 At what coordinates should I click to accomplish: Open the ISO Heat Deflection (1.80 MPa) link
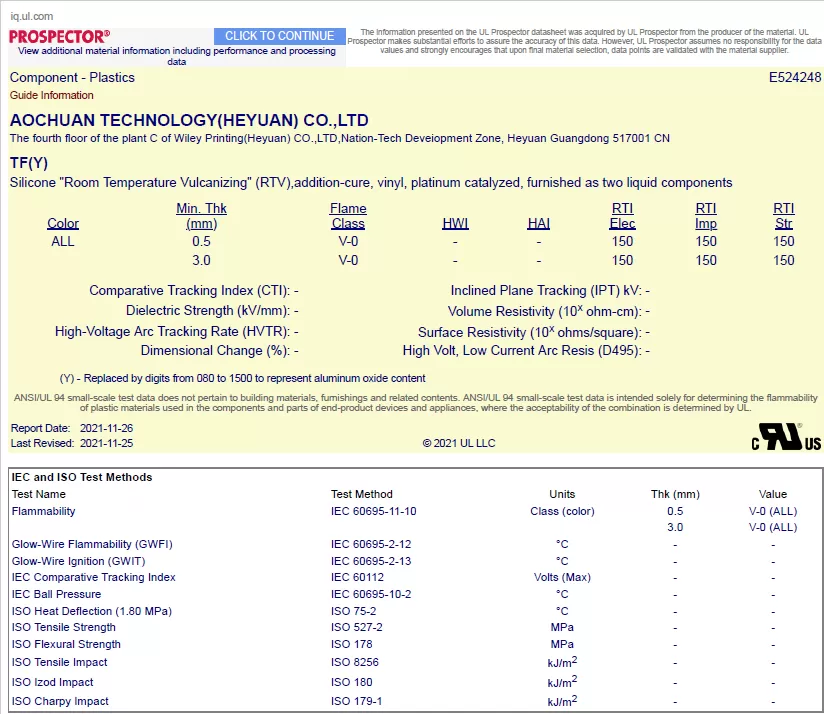click(x=91, y=611)
